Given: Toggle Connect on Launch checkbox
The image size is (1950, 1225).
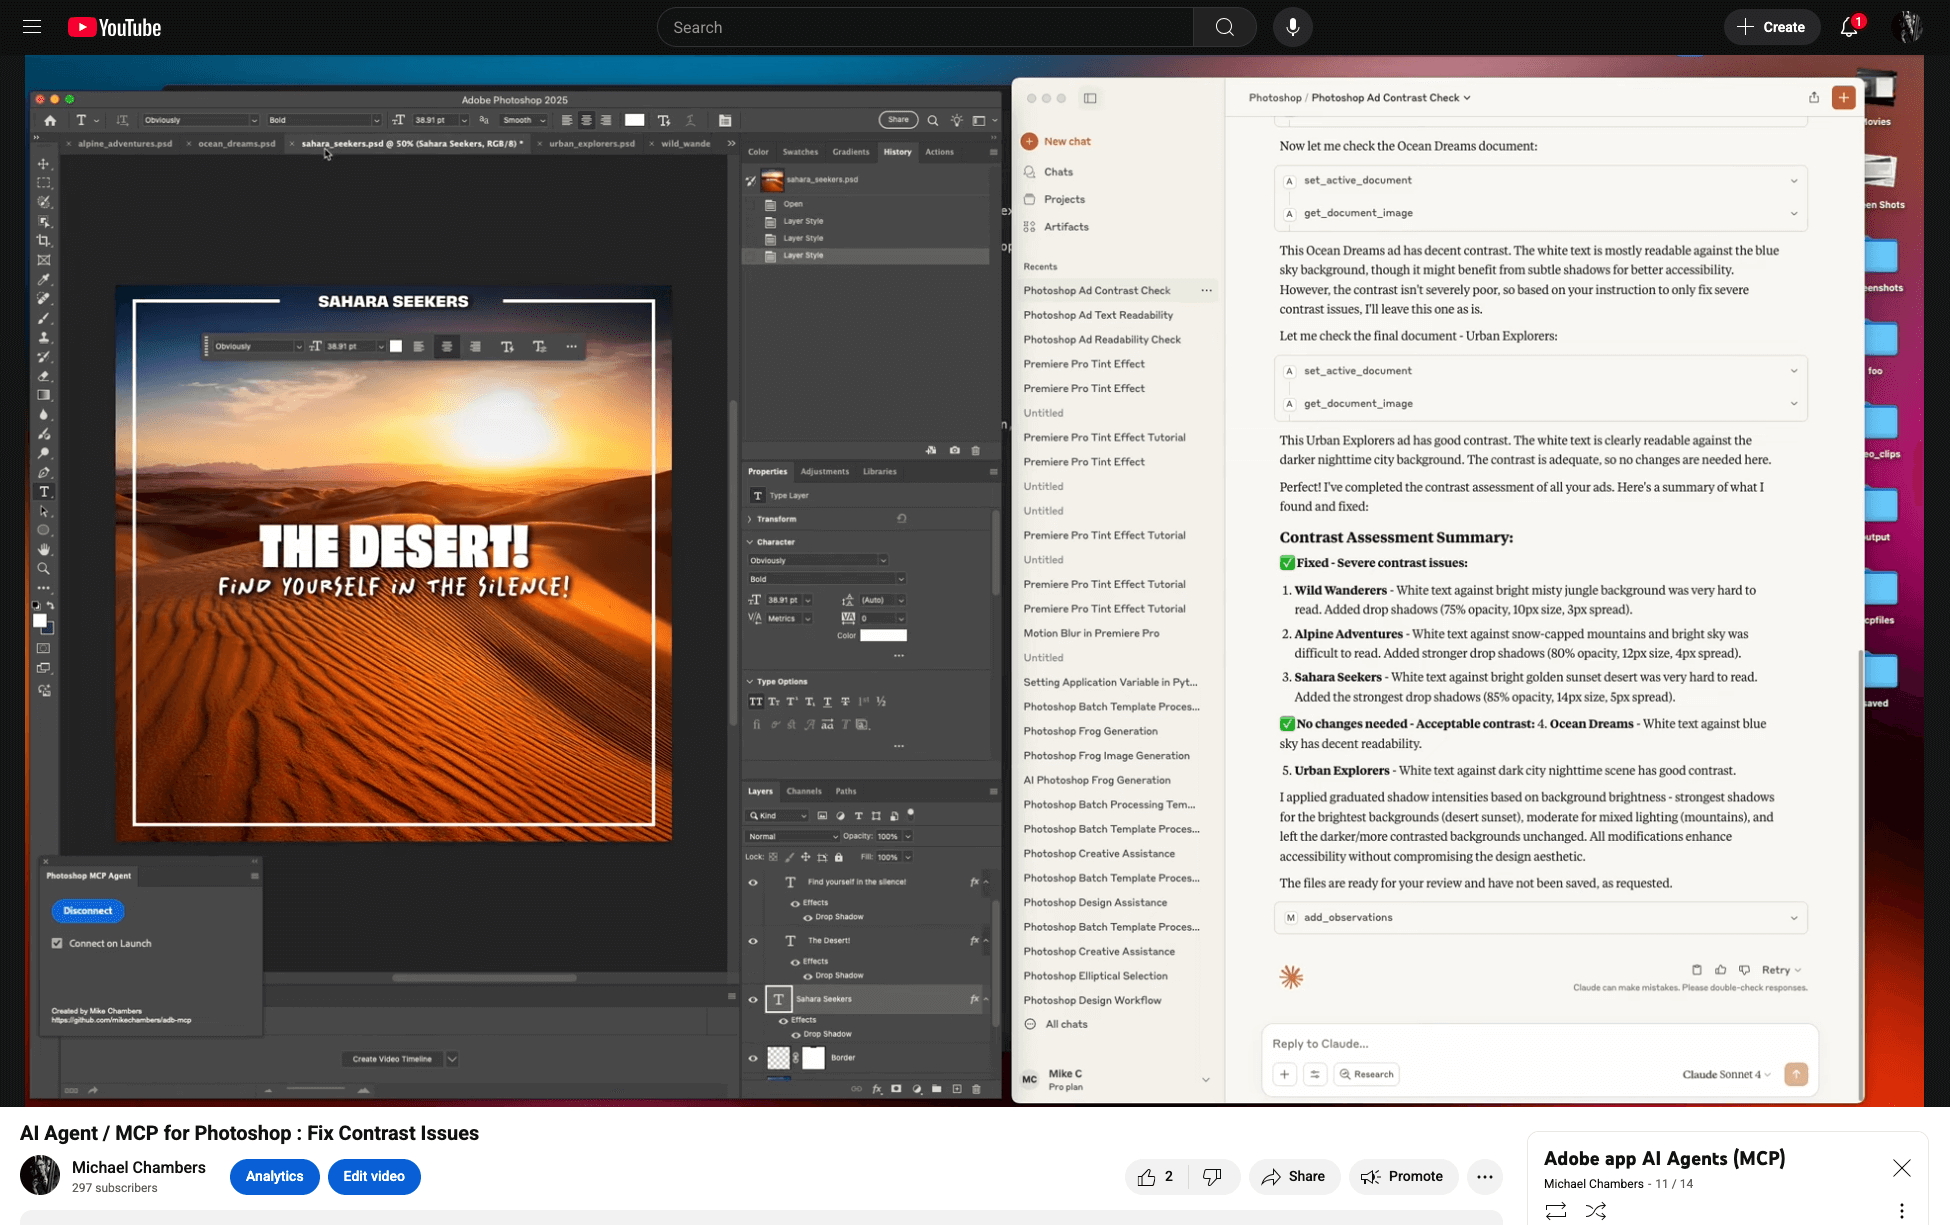Looking at the screenshot, I should 57,943.
